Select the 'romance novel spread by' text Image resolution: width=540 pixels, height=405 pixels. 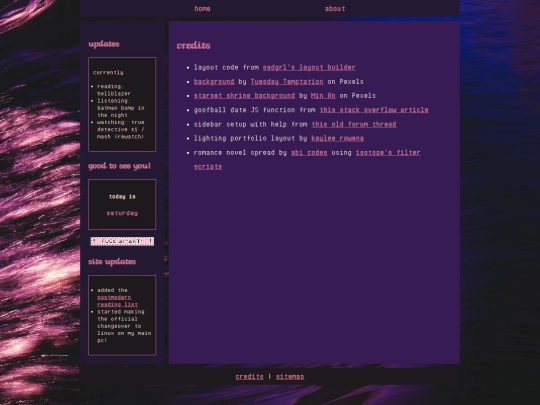[240, 152]
